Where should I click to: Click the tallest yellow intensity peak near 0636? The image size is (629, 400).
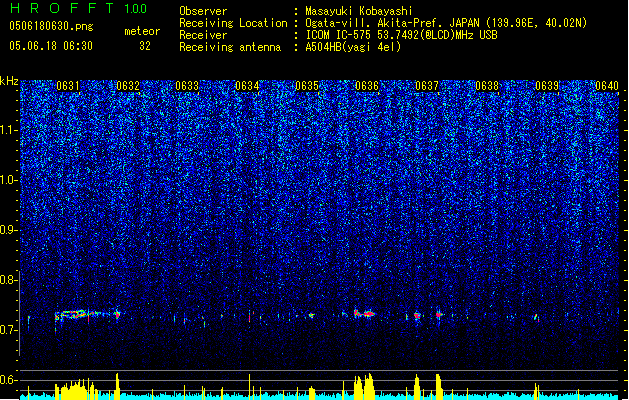point(369,386)
